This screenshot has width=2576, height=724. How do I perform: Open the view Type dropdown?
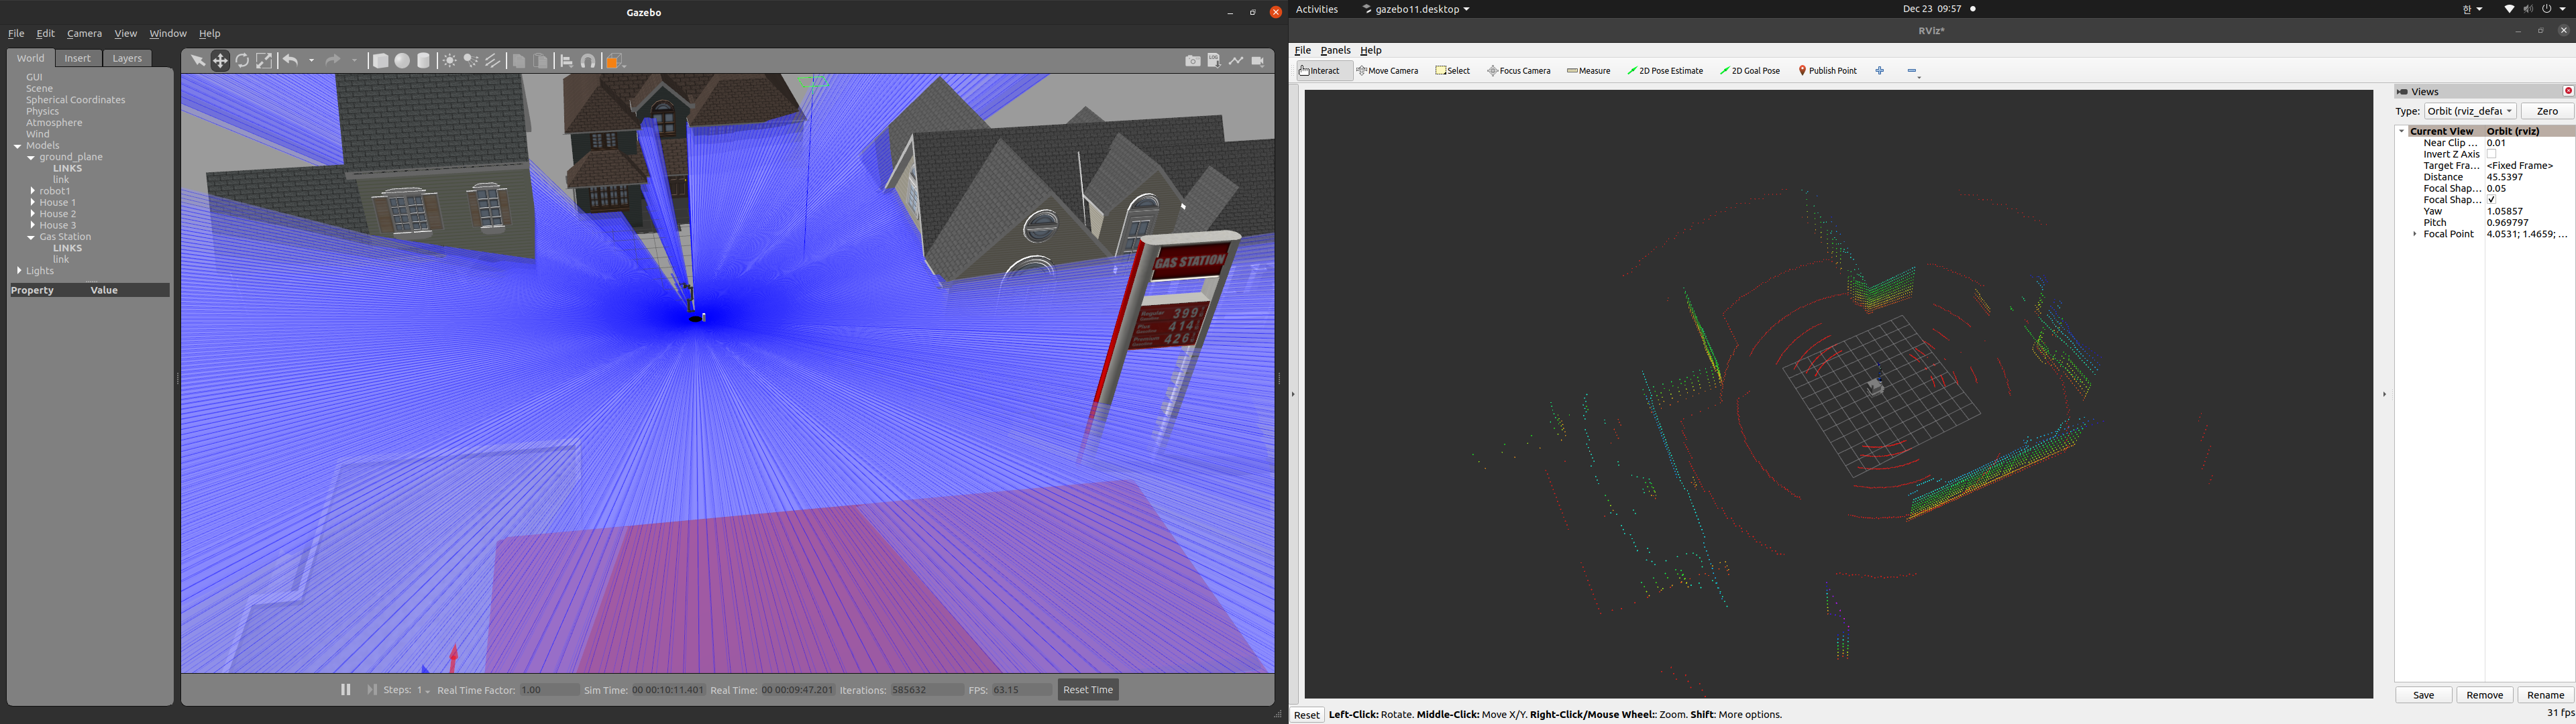2469,112
